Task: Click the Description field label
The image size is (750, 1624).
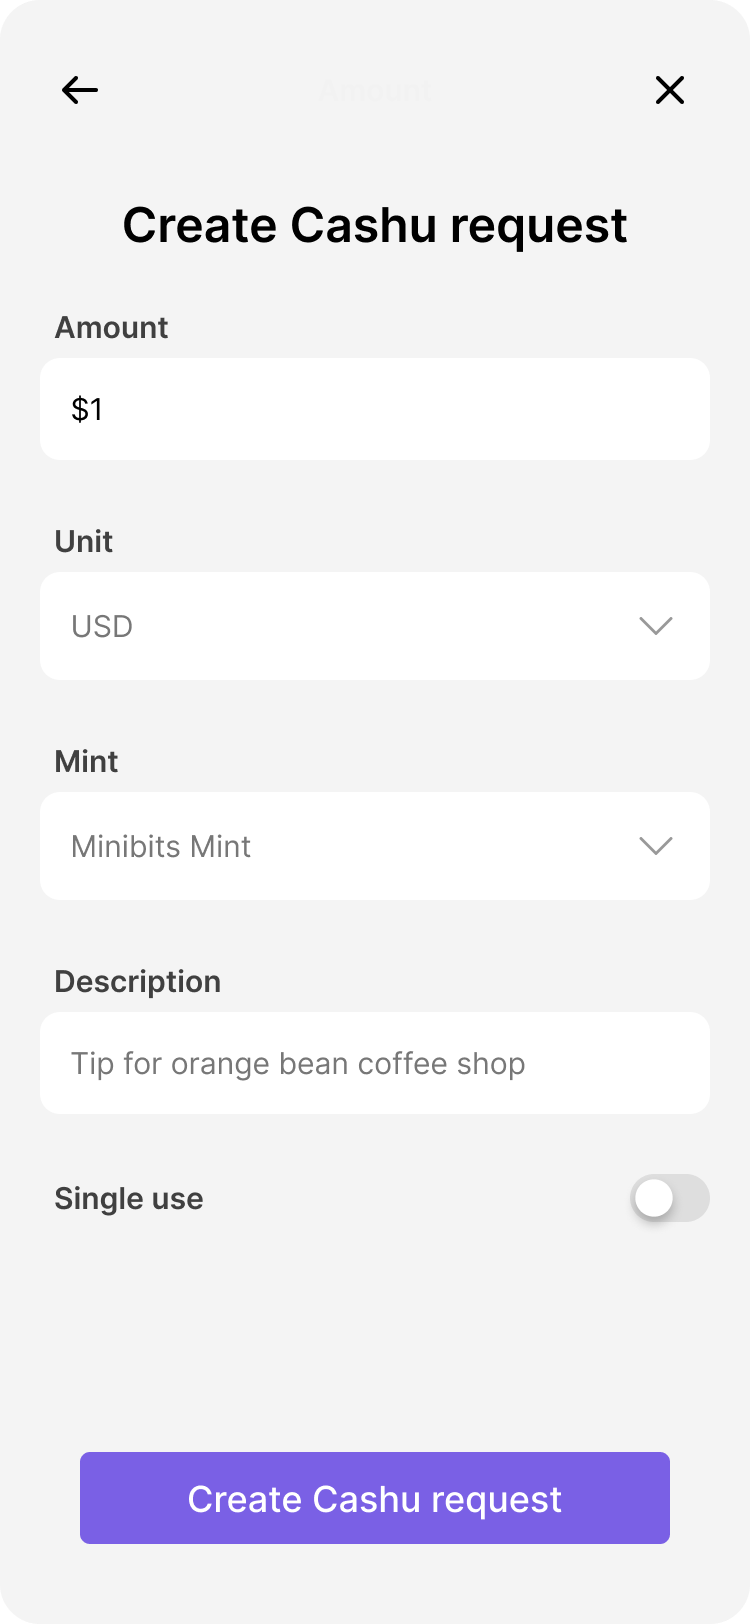Action: pos(137,982)
